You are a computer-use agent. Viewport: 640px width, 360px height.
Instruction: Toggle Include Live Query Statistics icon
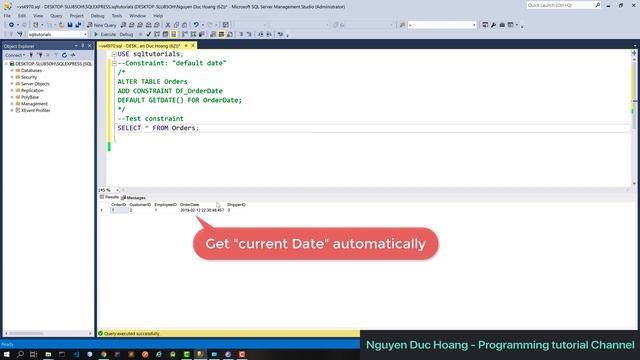pos(193,35)
